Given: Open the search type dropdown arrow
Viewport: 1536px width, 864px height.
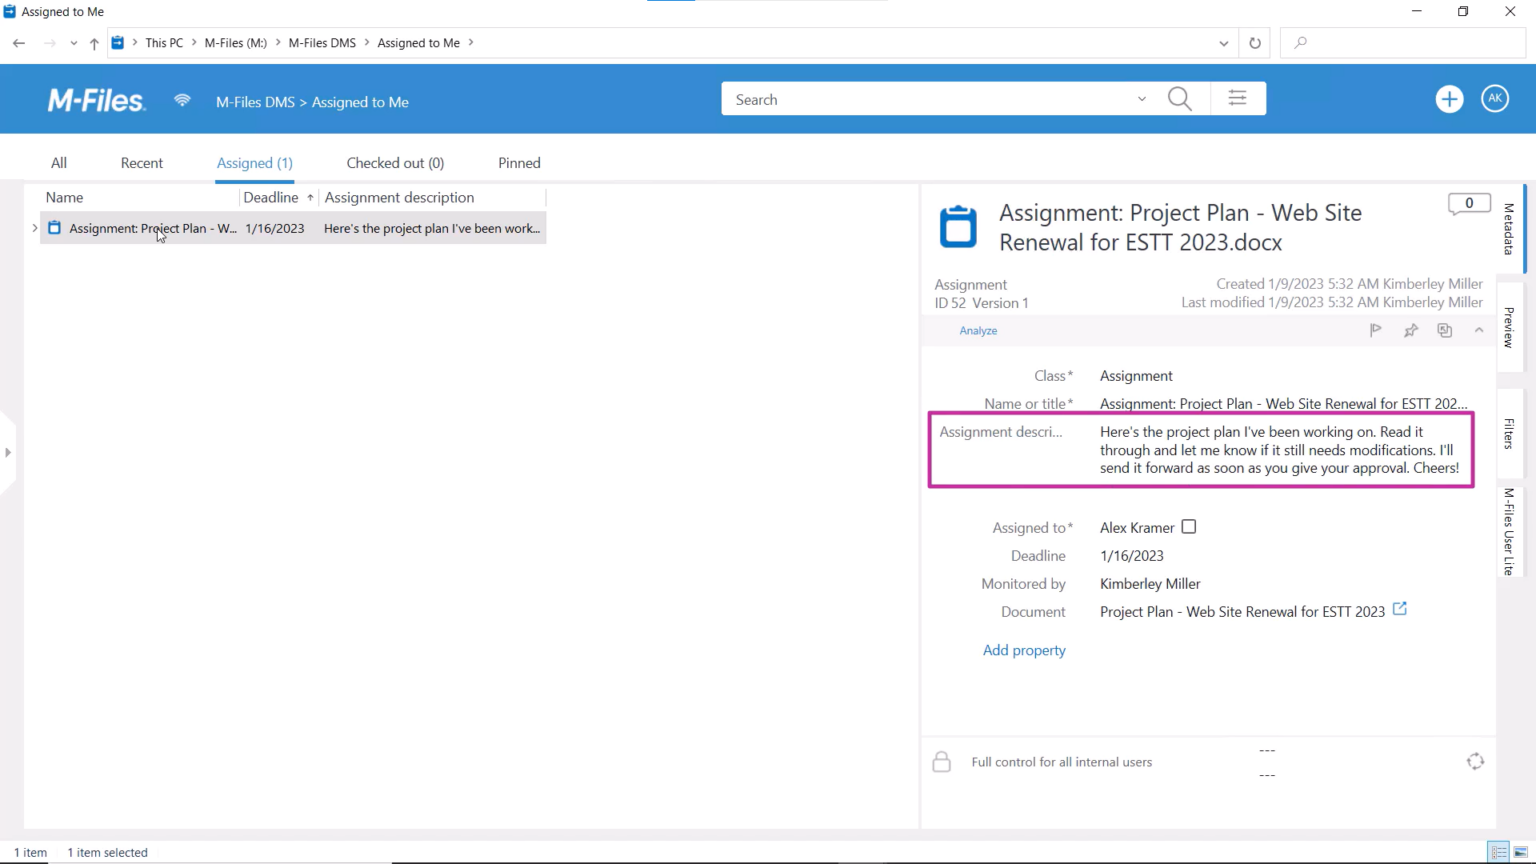Looking at the screenshot, I should (1141, 99).
